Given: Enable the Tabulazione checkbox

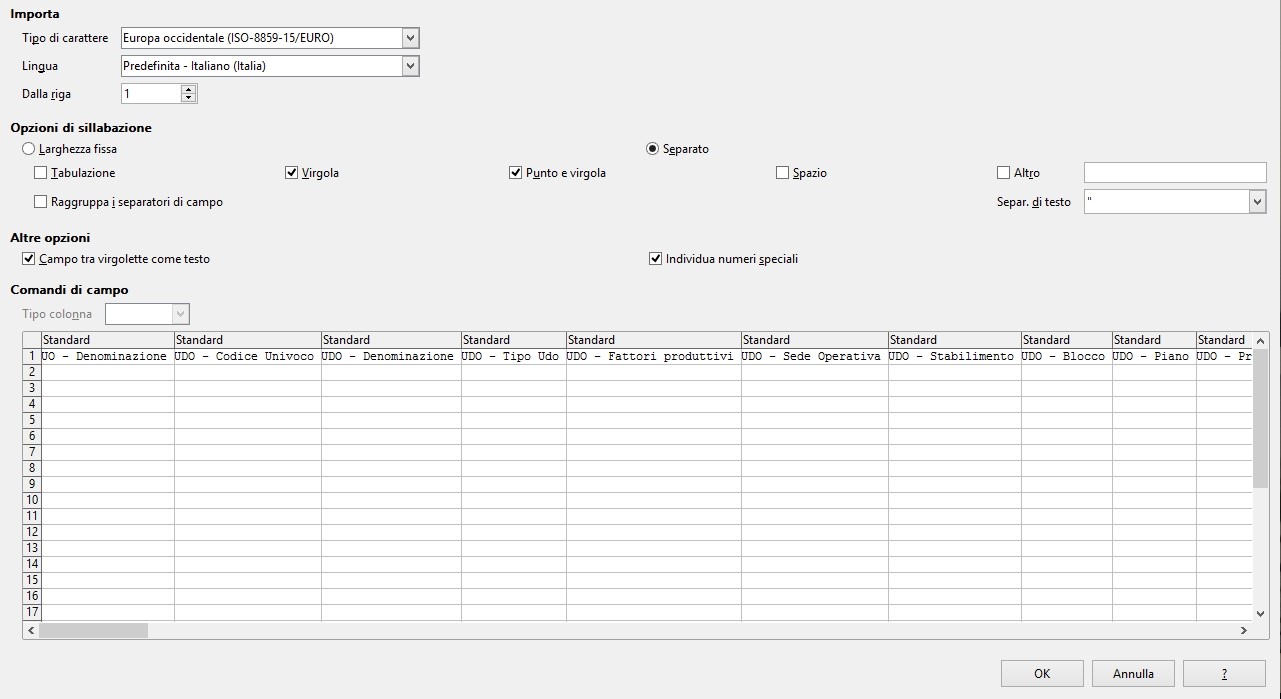Looking at the screenshot, I should [41, 173].
